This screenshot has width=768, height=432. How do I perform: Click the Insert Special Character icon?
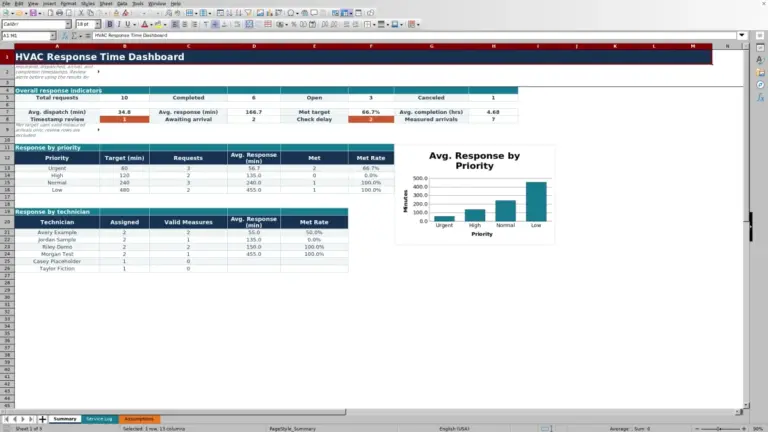290,13
